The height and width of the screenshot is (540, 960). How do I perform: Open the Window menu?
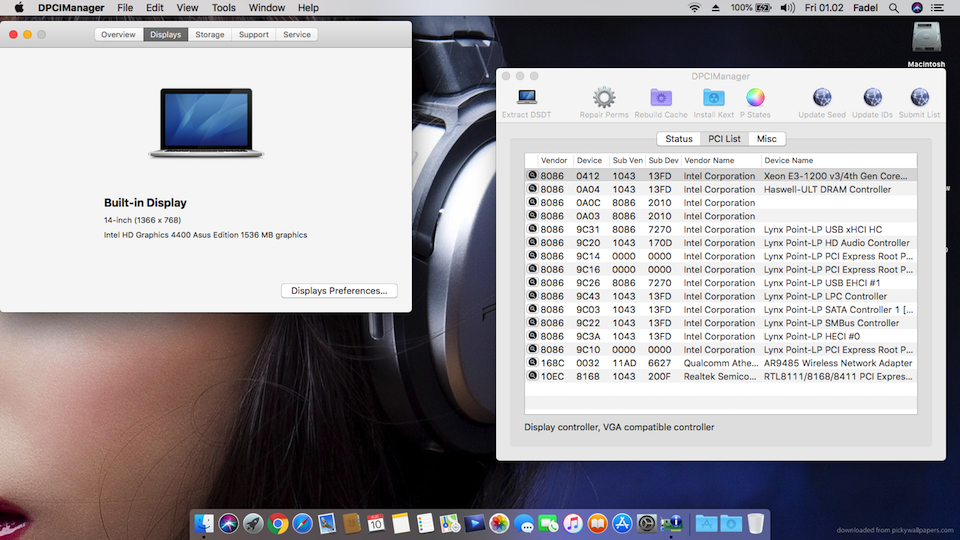(x=266, y=8)
